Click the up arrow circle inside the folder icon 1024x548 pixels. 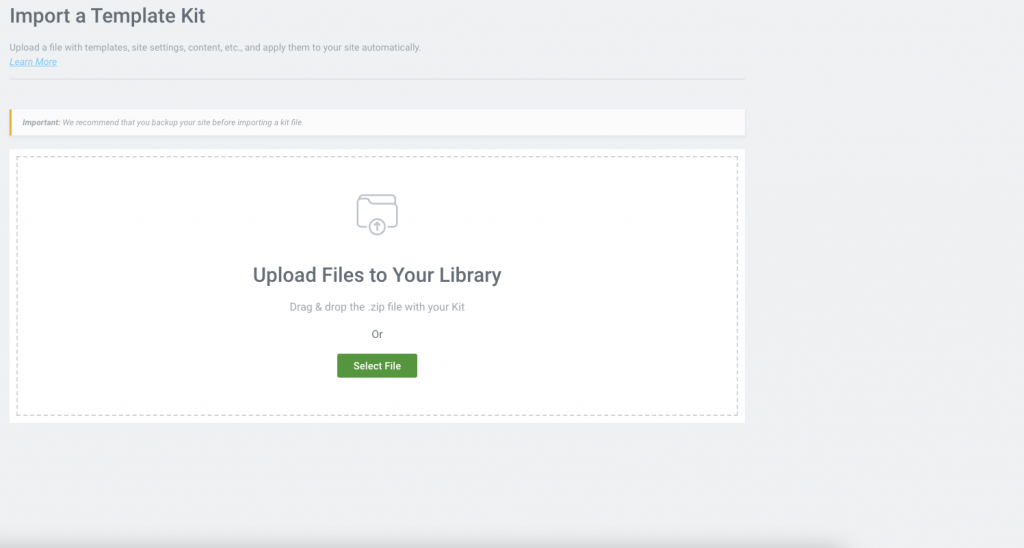click(377, 227)
